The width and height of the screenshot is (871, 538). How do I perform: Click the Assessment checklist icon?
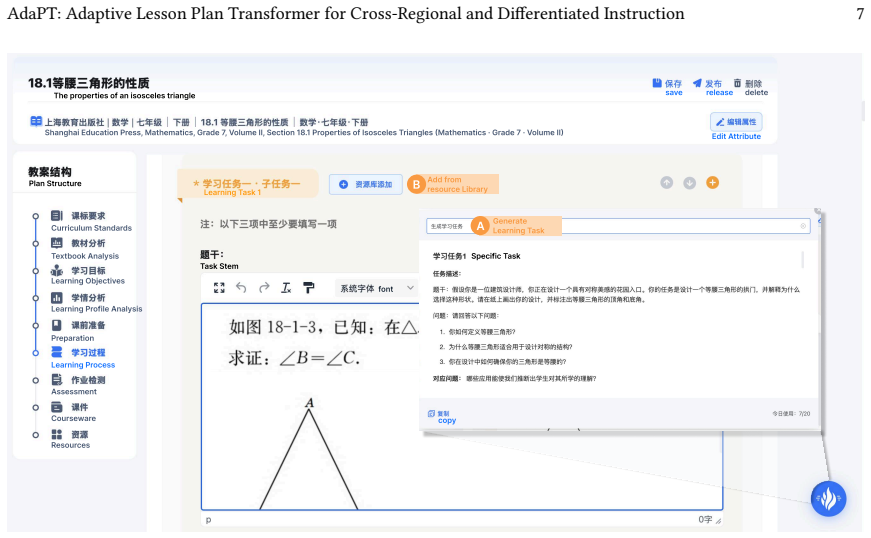click(x=57, y=380)
